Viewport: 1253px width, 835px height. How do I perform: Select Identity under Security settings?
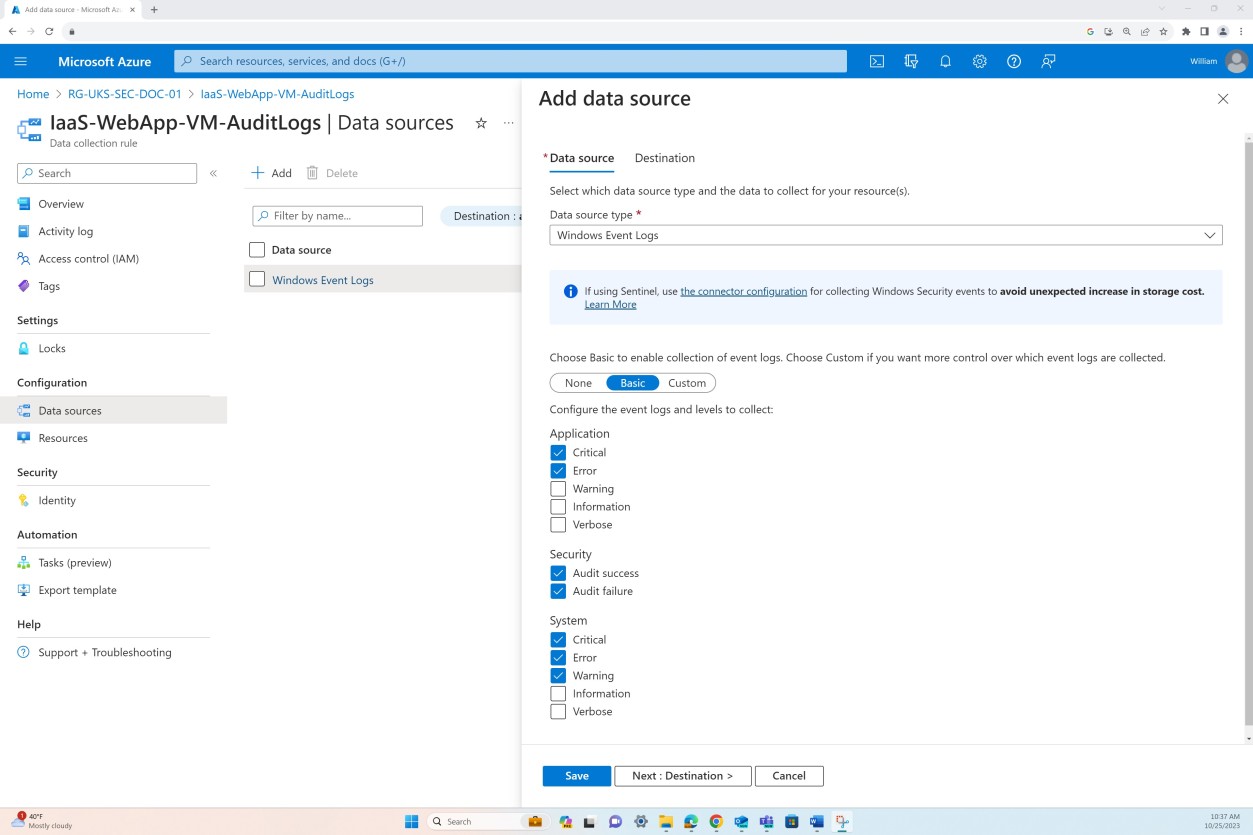57,500
